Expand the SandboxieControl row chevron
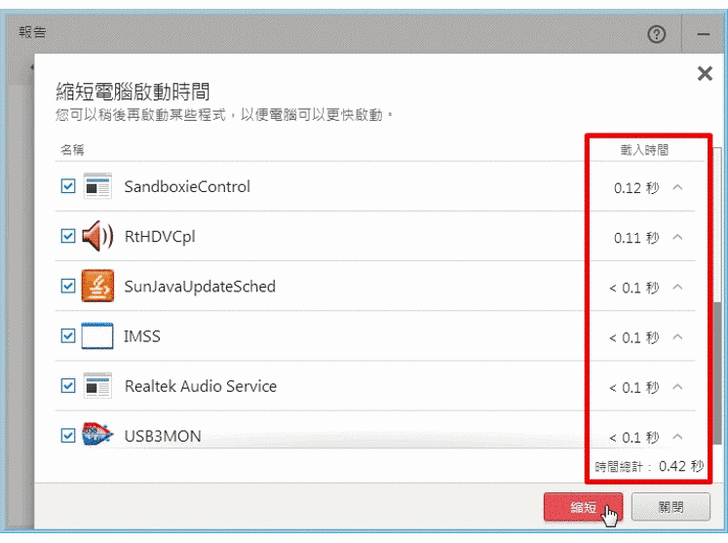Viewport: 728px width, 543px height. 678,187
